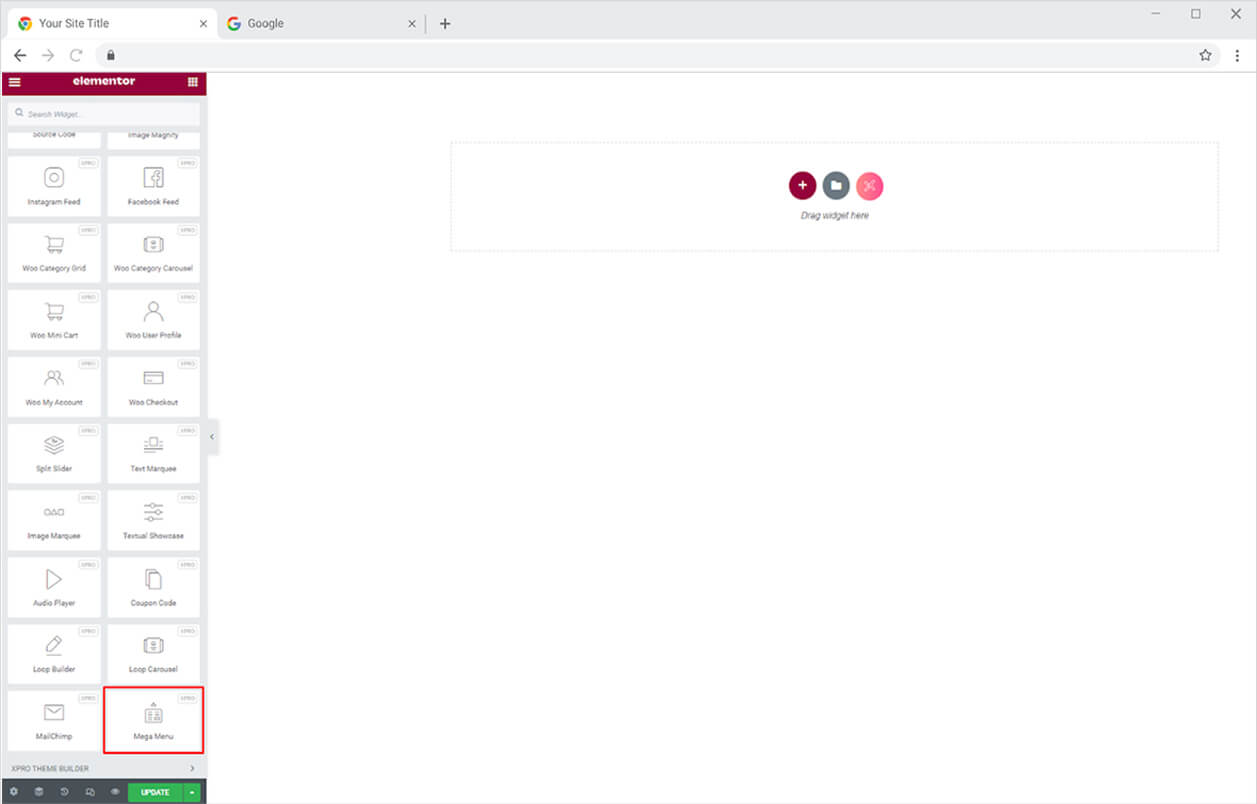Image resolution: width=1257 pixels, height=804 pixels.
Task: Open page settings gear in footer
Action: (14, 792)
